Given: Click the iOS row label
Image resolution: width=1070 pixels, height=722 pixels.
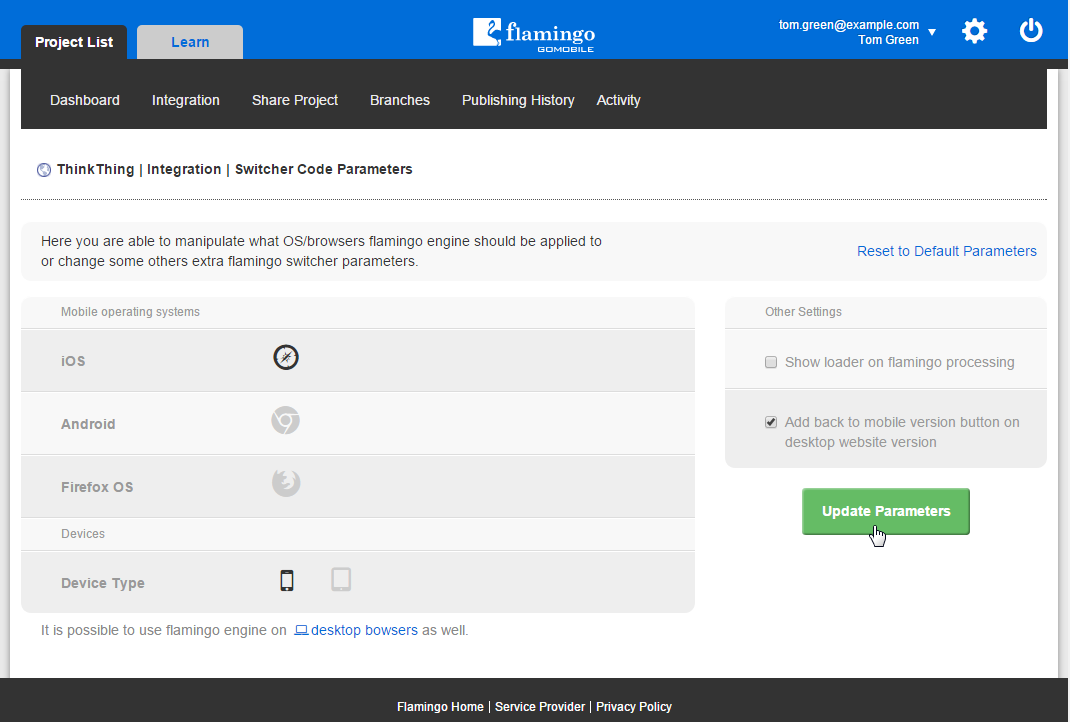Looking at the screenshot, I should pos(73,361).
